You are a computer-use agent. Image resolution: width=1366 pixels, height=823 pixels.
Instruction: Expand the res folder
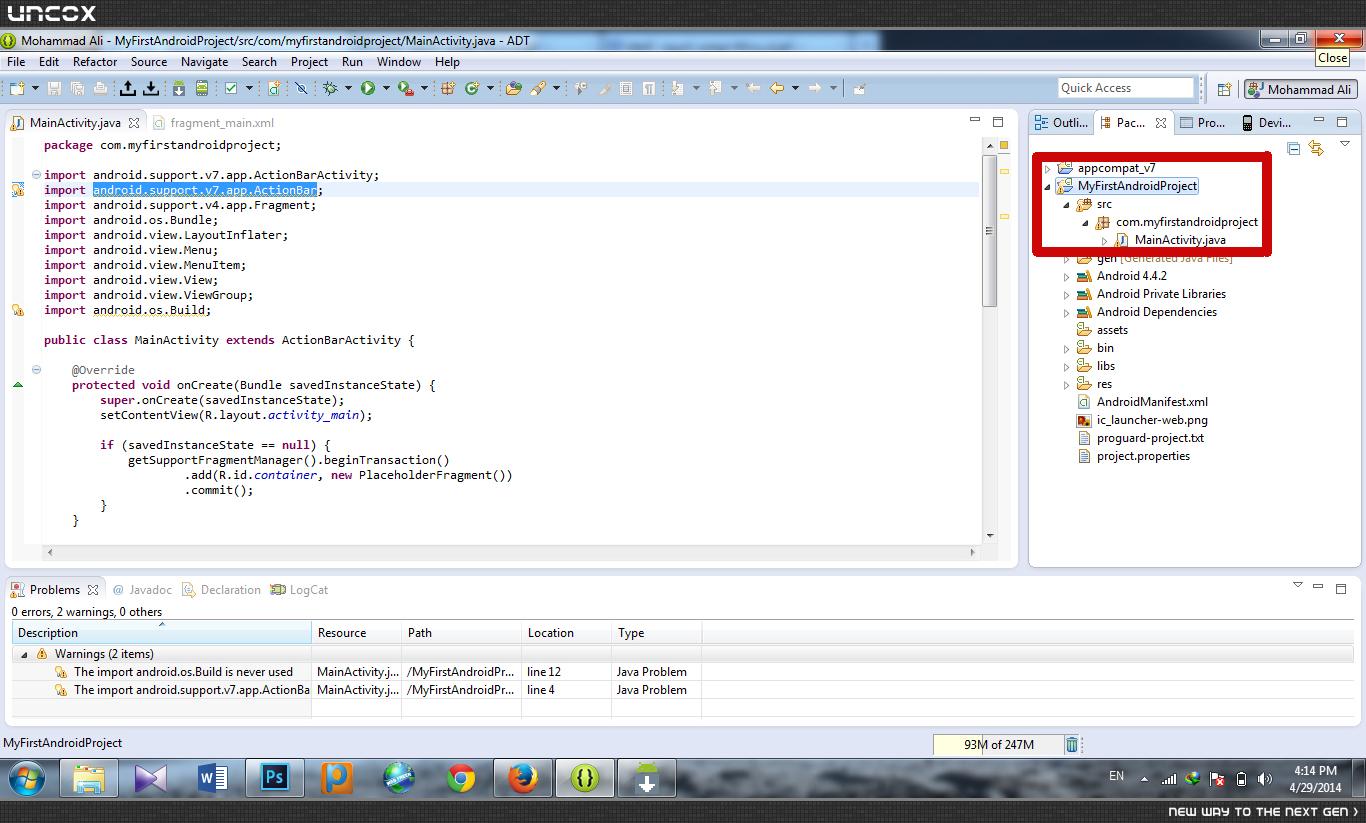pyautogui.click(x=1066, y=385)
